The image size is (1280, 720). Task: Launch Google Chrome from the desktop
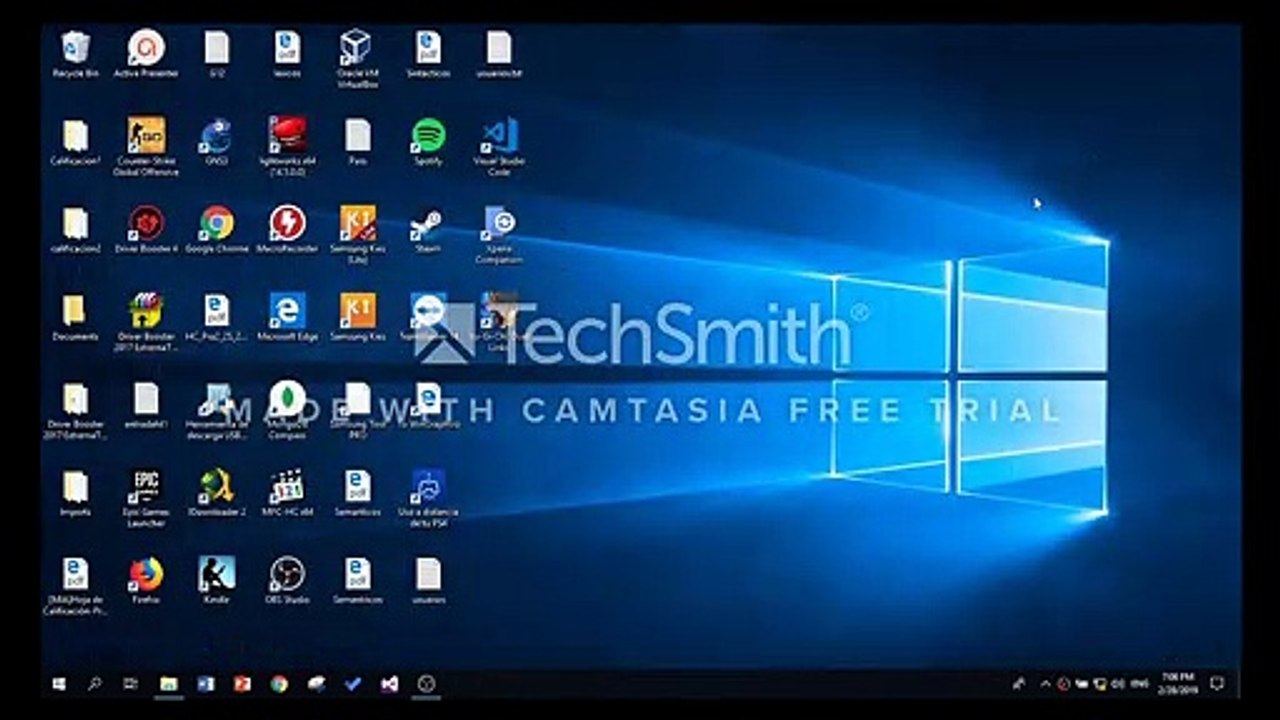coord(216,230)
